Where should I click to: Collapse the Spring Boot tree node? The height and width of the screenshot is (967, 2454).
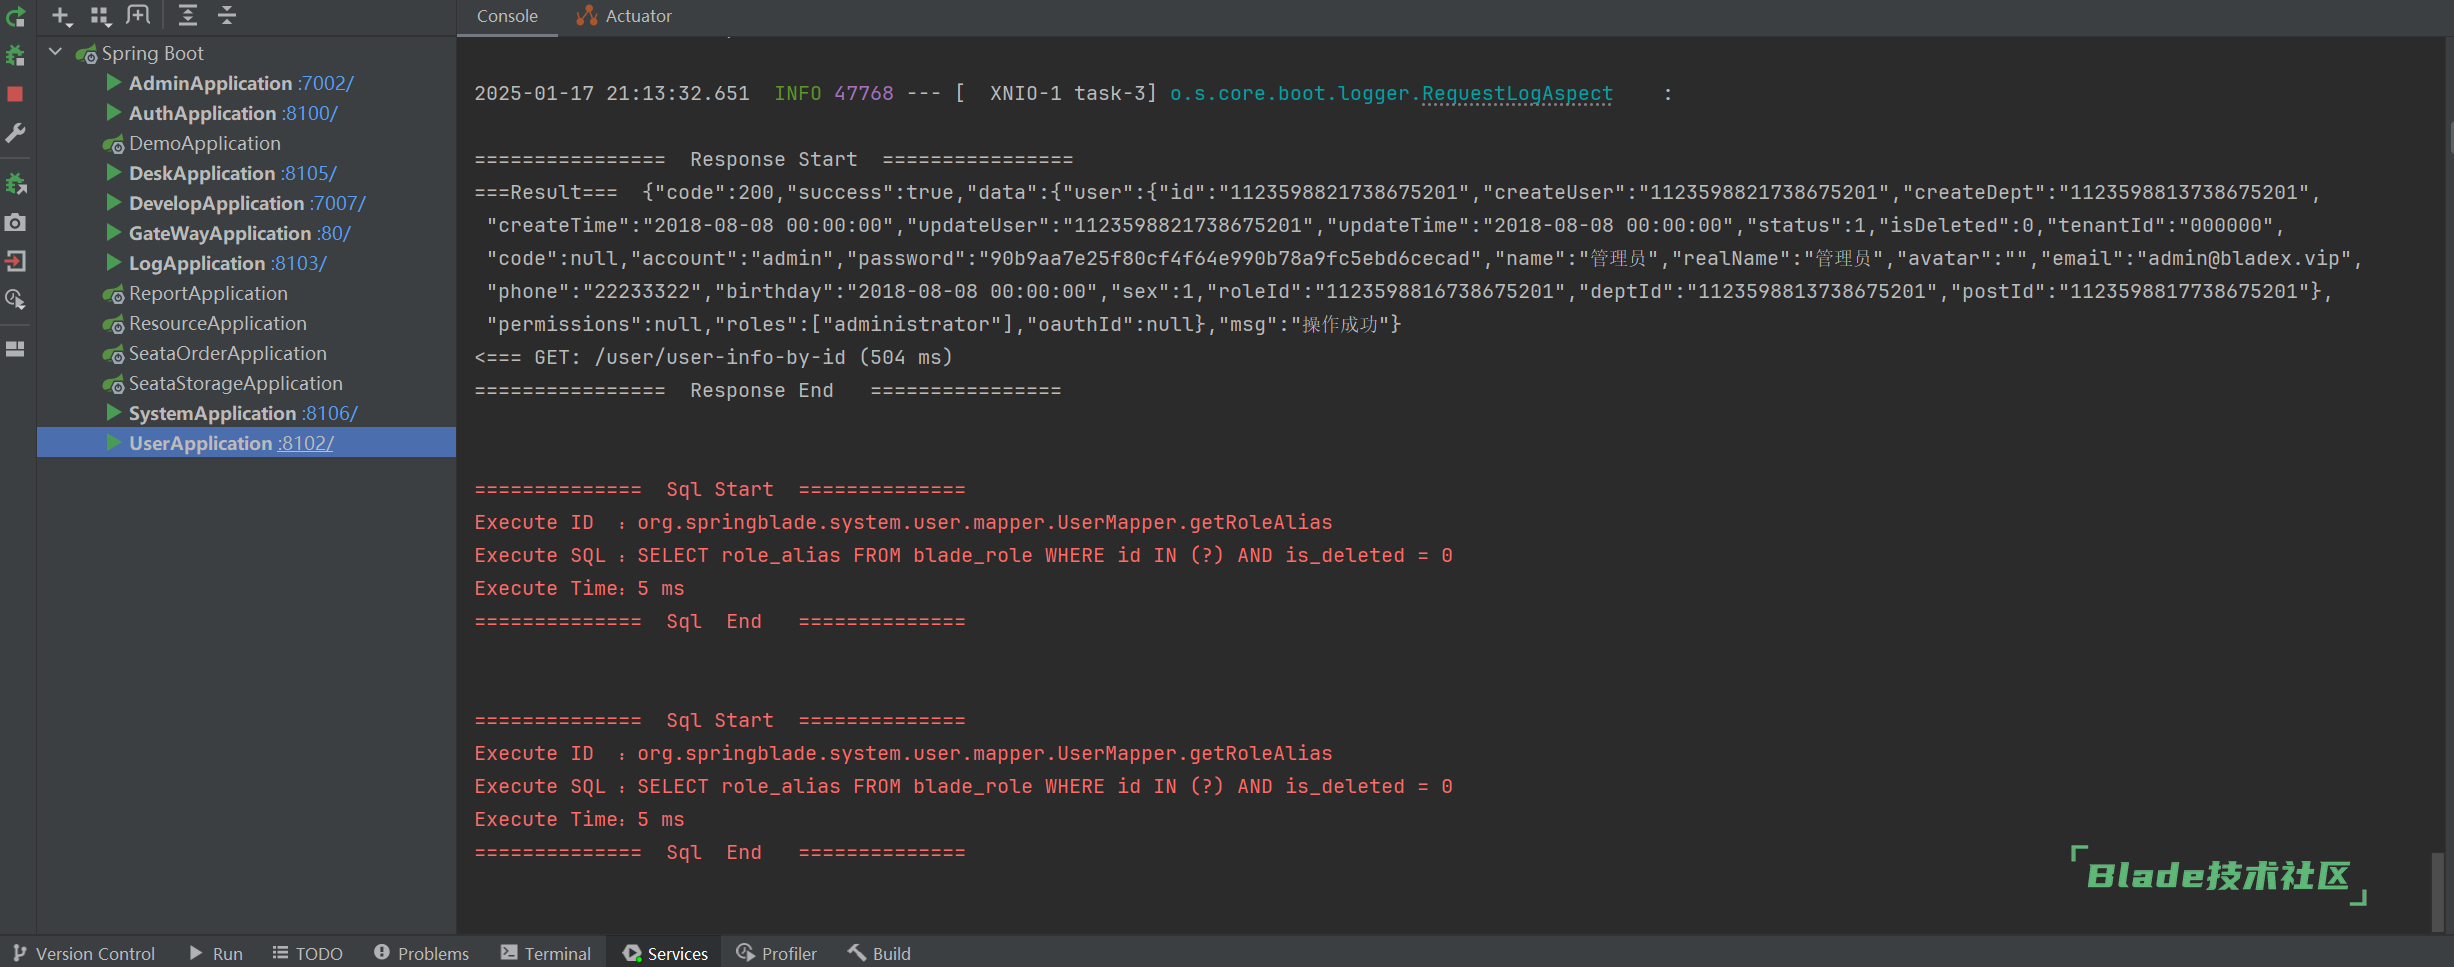click(56, 52)
